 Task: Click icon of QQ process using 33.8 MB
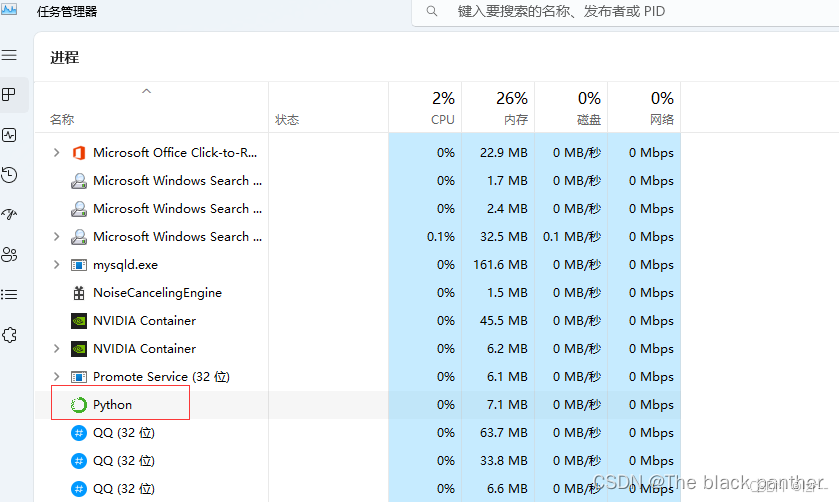click(79, 461)
